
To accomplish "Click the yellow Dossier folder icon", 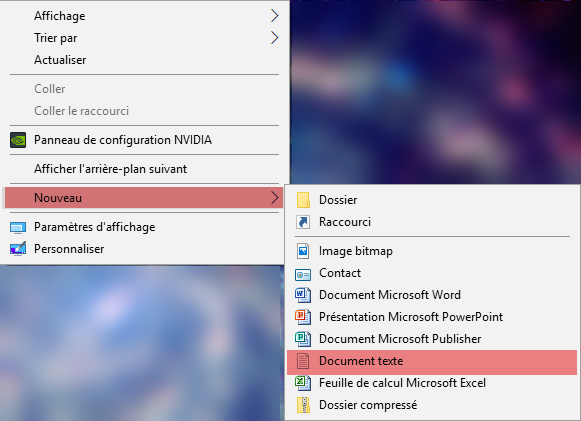I will (303, 200).
